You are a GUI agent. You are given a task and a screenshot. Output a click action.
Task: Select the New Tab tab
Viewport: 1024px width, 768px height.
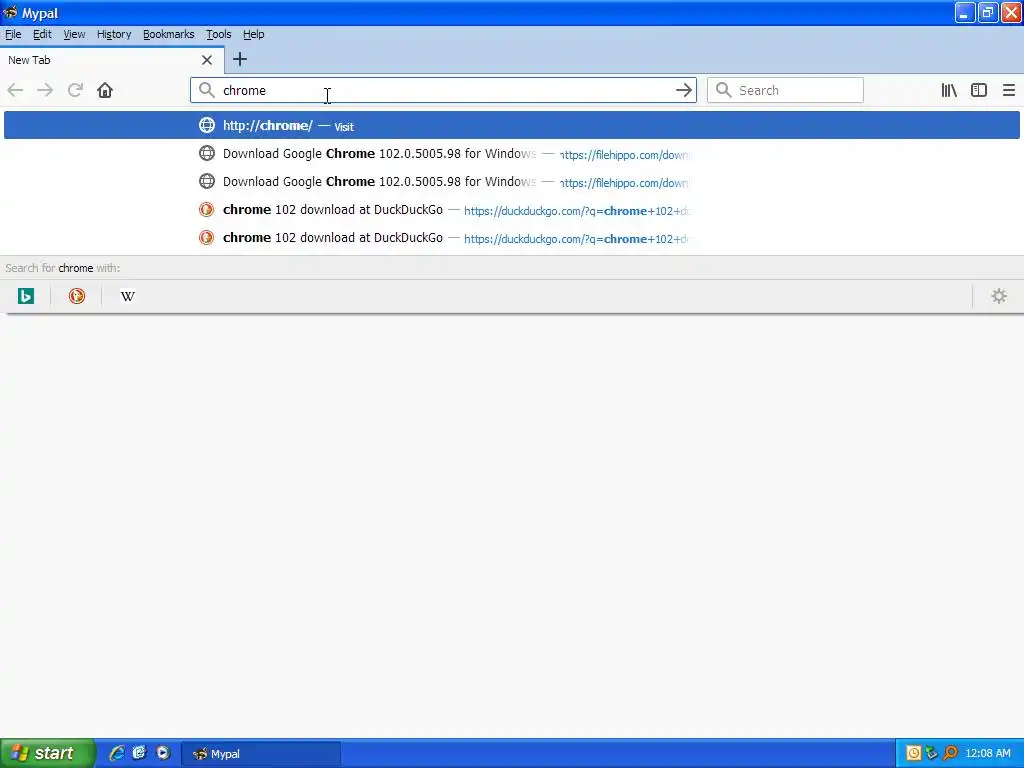112,60
